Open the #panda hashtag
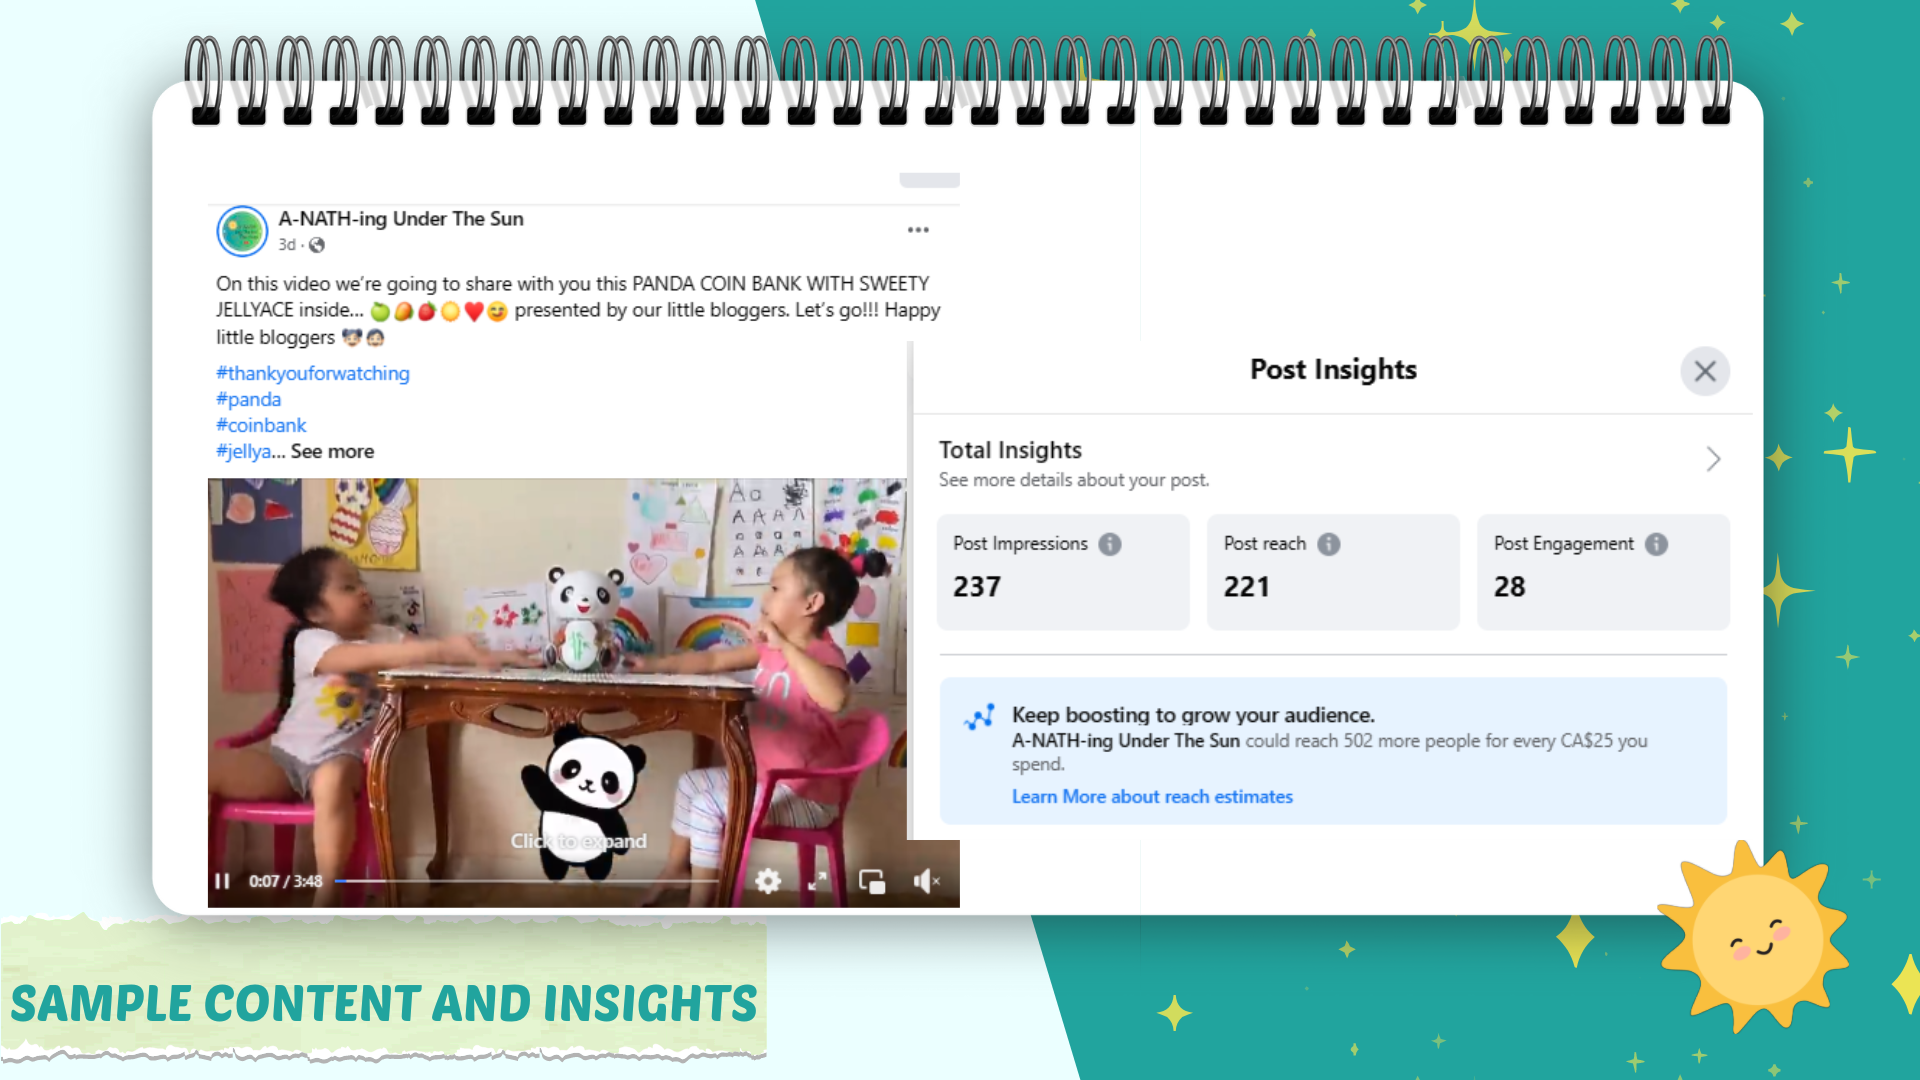The width and height of the screenshot is (1920, 1080). pyautogui.click(x=249, y=399)
